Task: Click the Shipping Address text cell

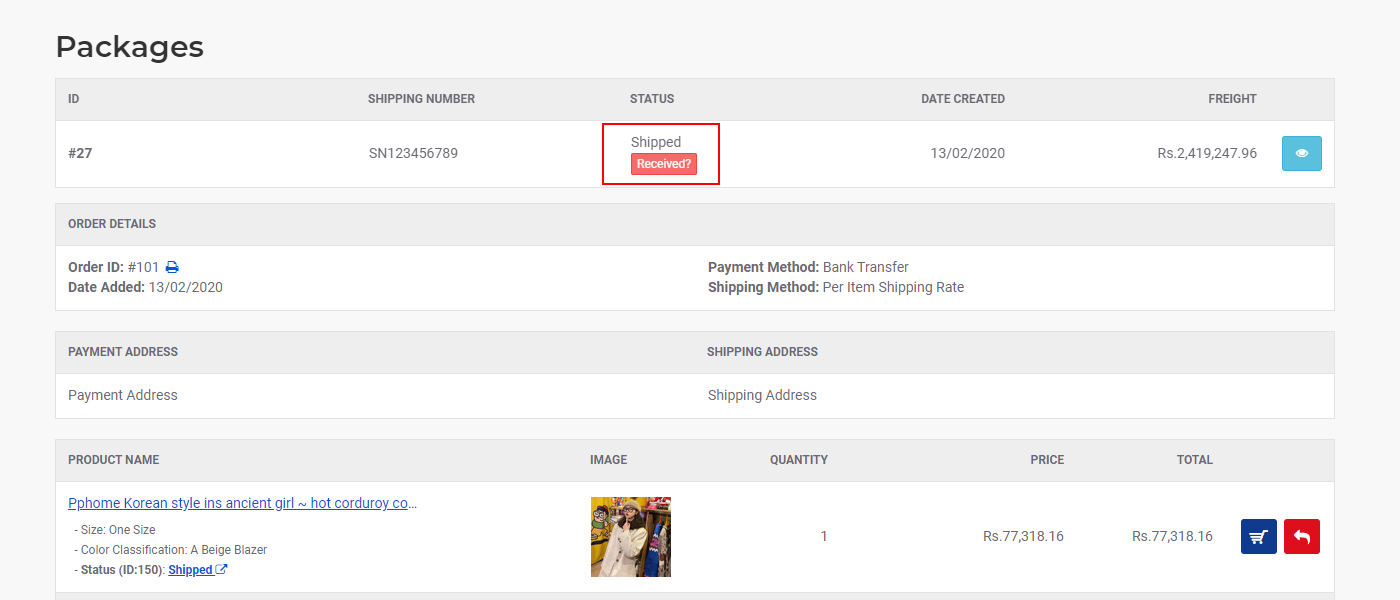Action: (762, 395)
